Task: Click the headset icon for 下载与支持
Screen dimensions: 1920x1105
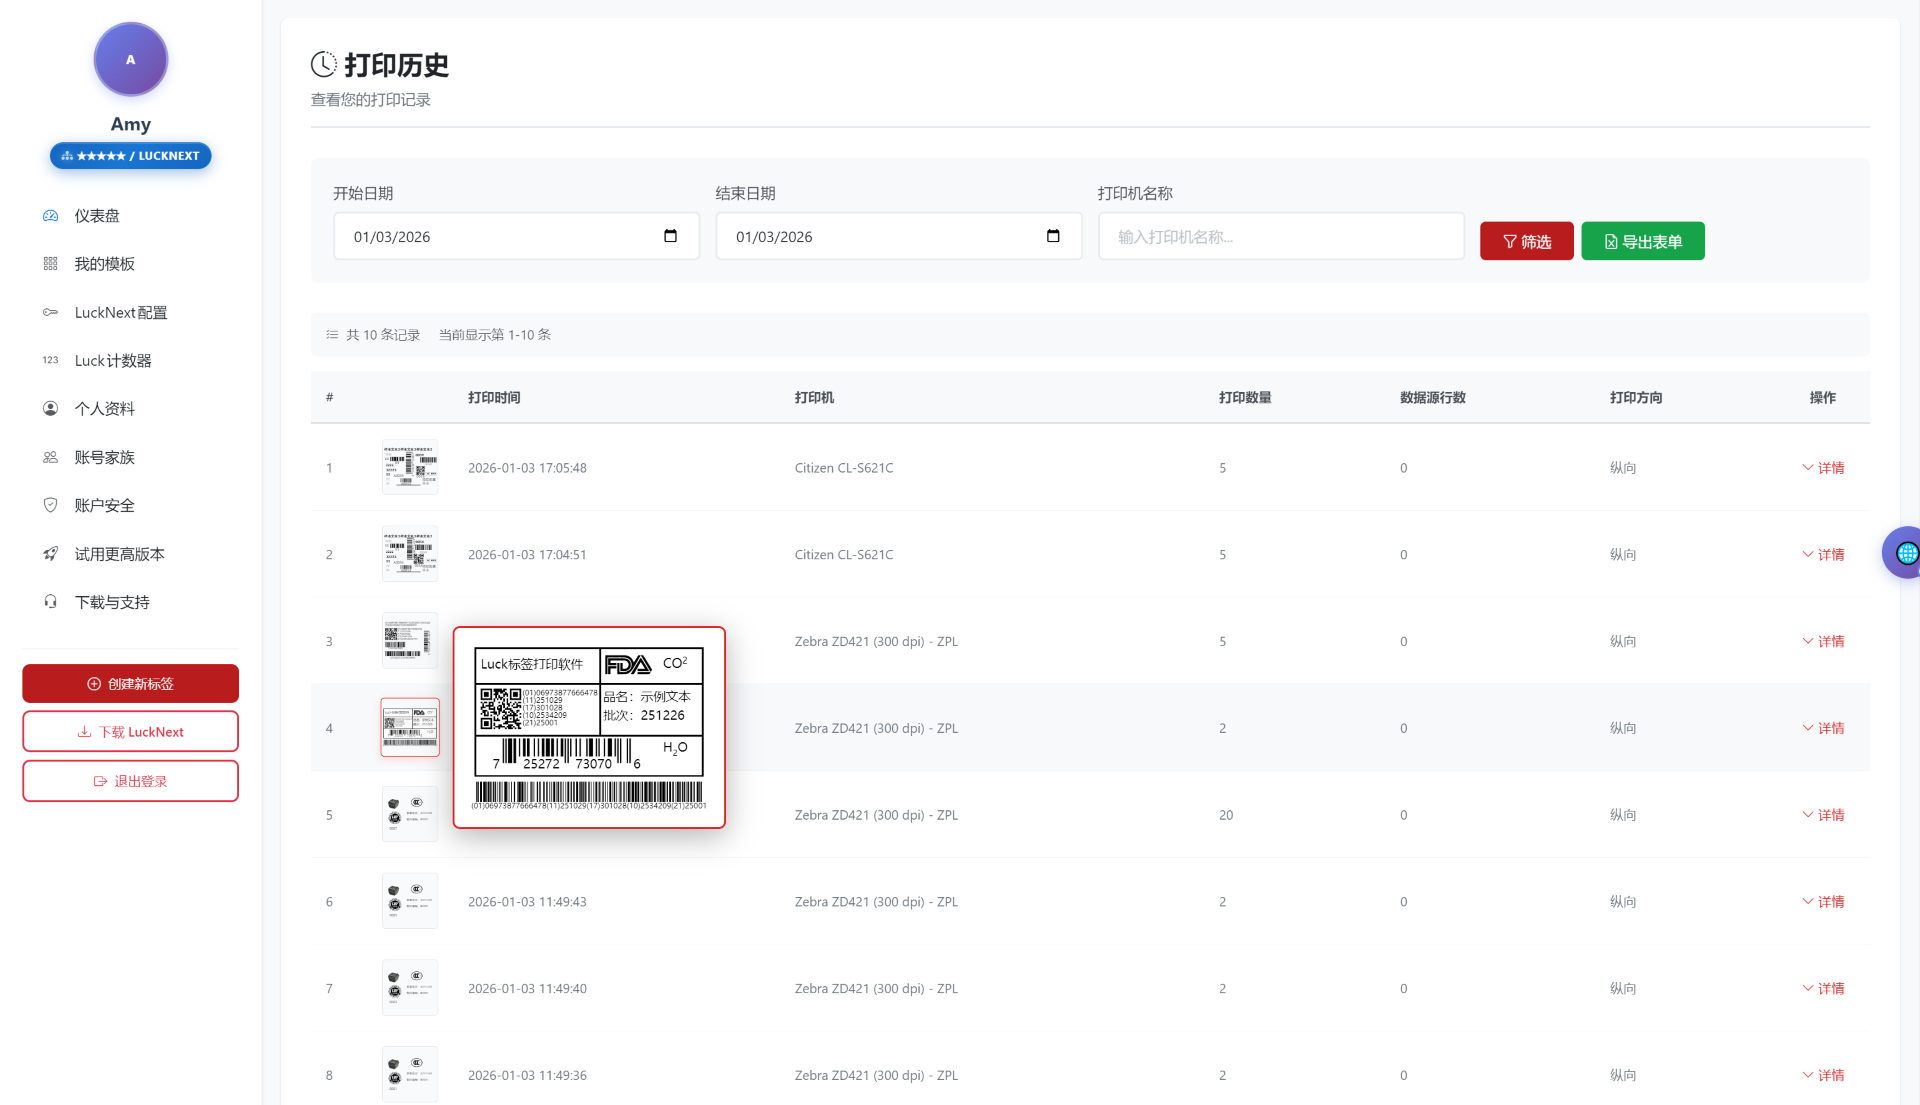Action: [x=51, y=602]
